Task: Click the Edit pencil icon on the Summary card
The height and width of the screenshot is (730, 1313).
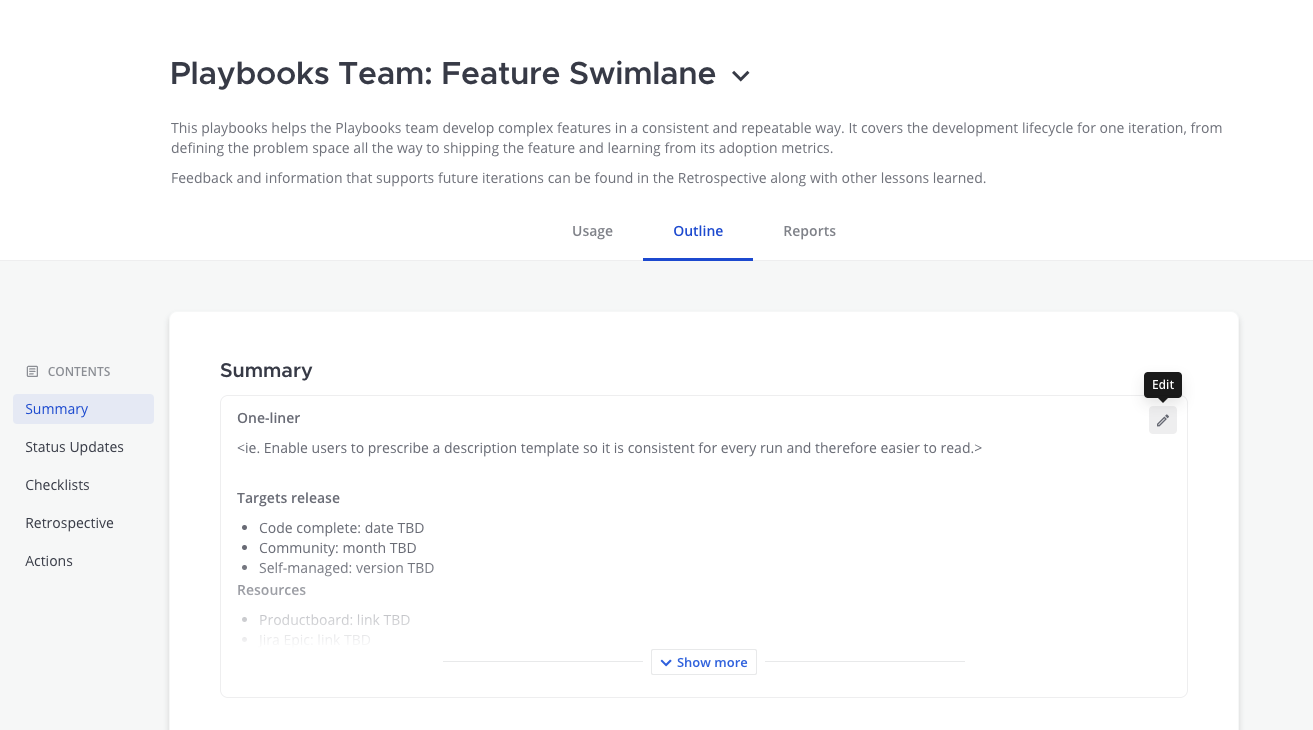Action: click(x=1162, y=419)
